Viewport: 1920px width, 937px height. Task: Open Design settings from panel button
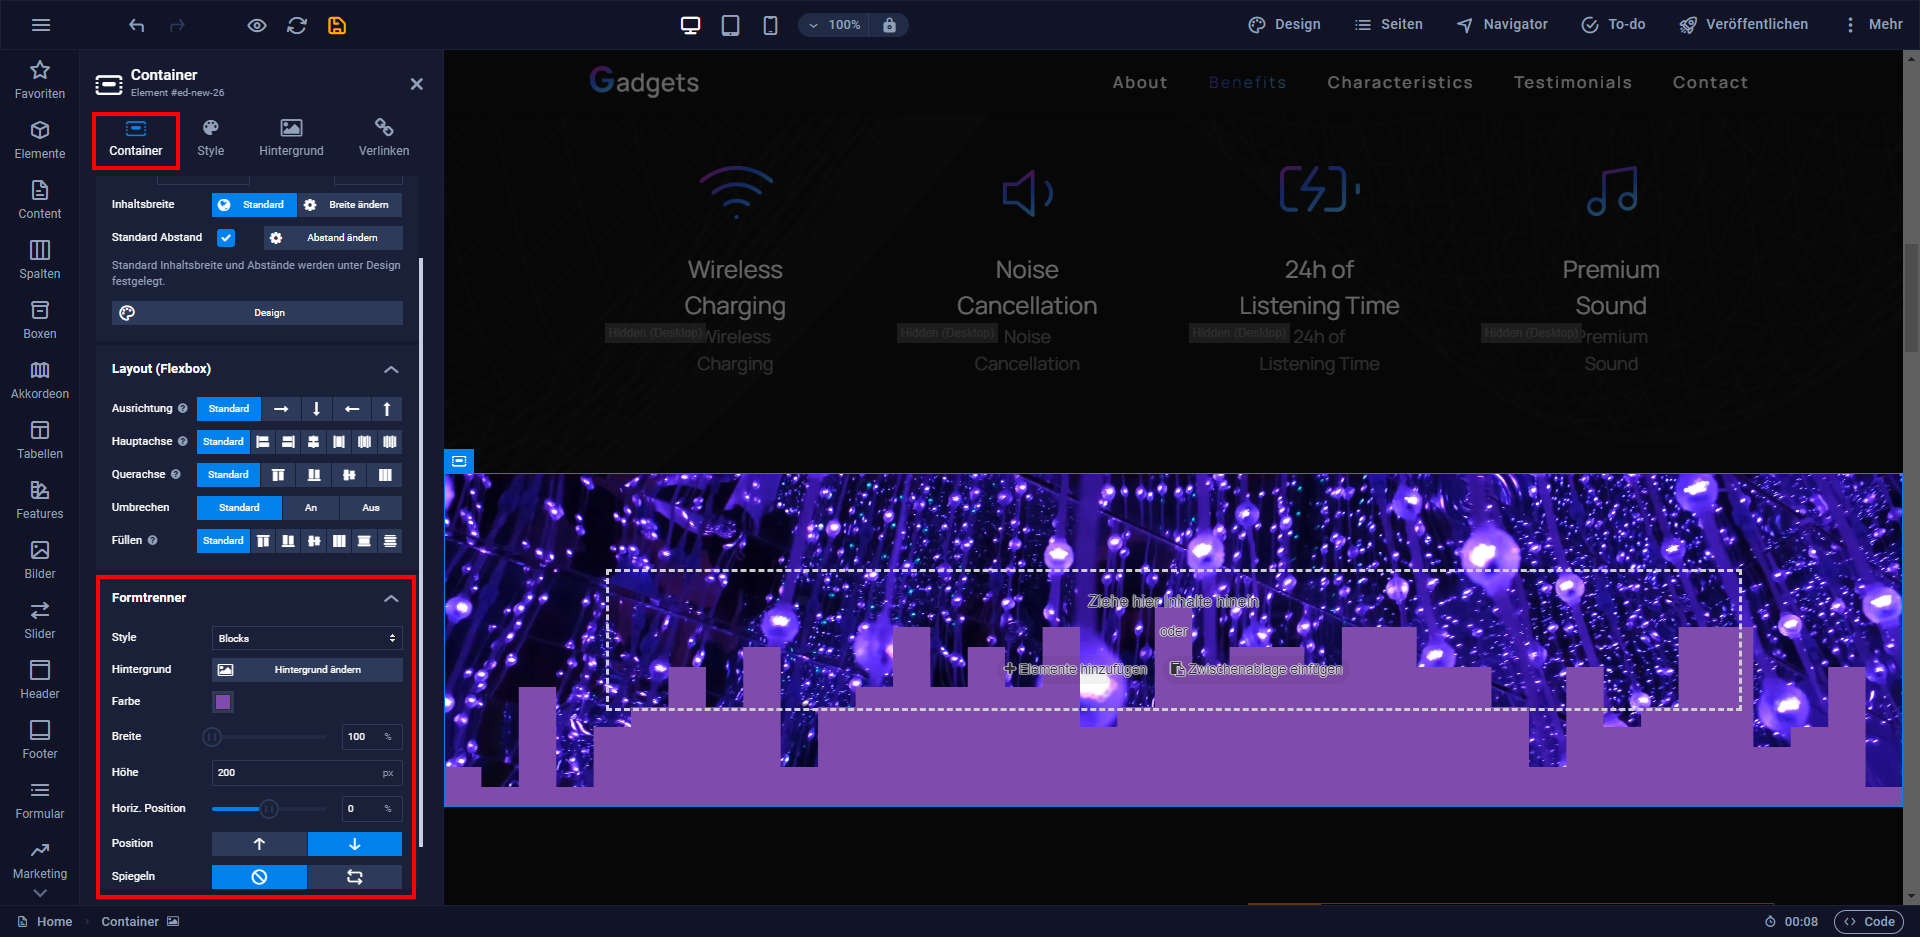(257, 313)
